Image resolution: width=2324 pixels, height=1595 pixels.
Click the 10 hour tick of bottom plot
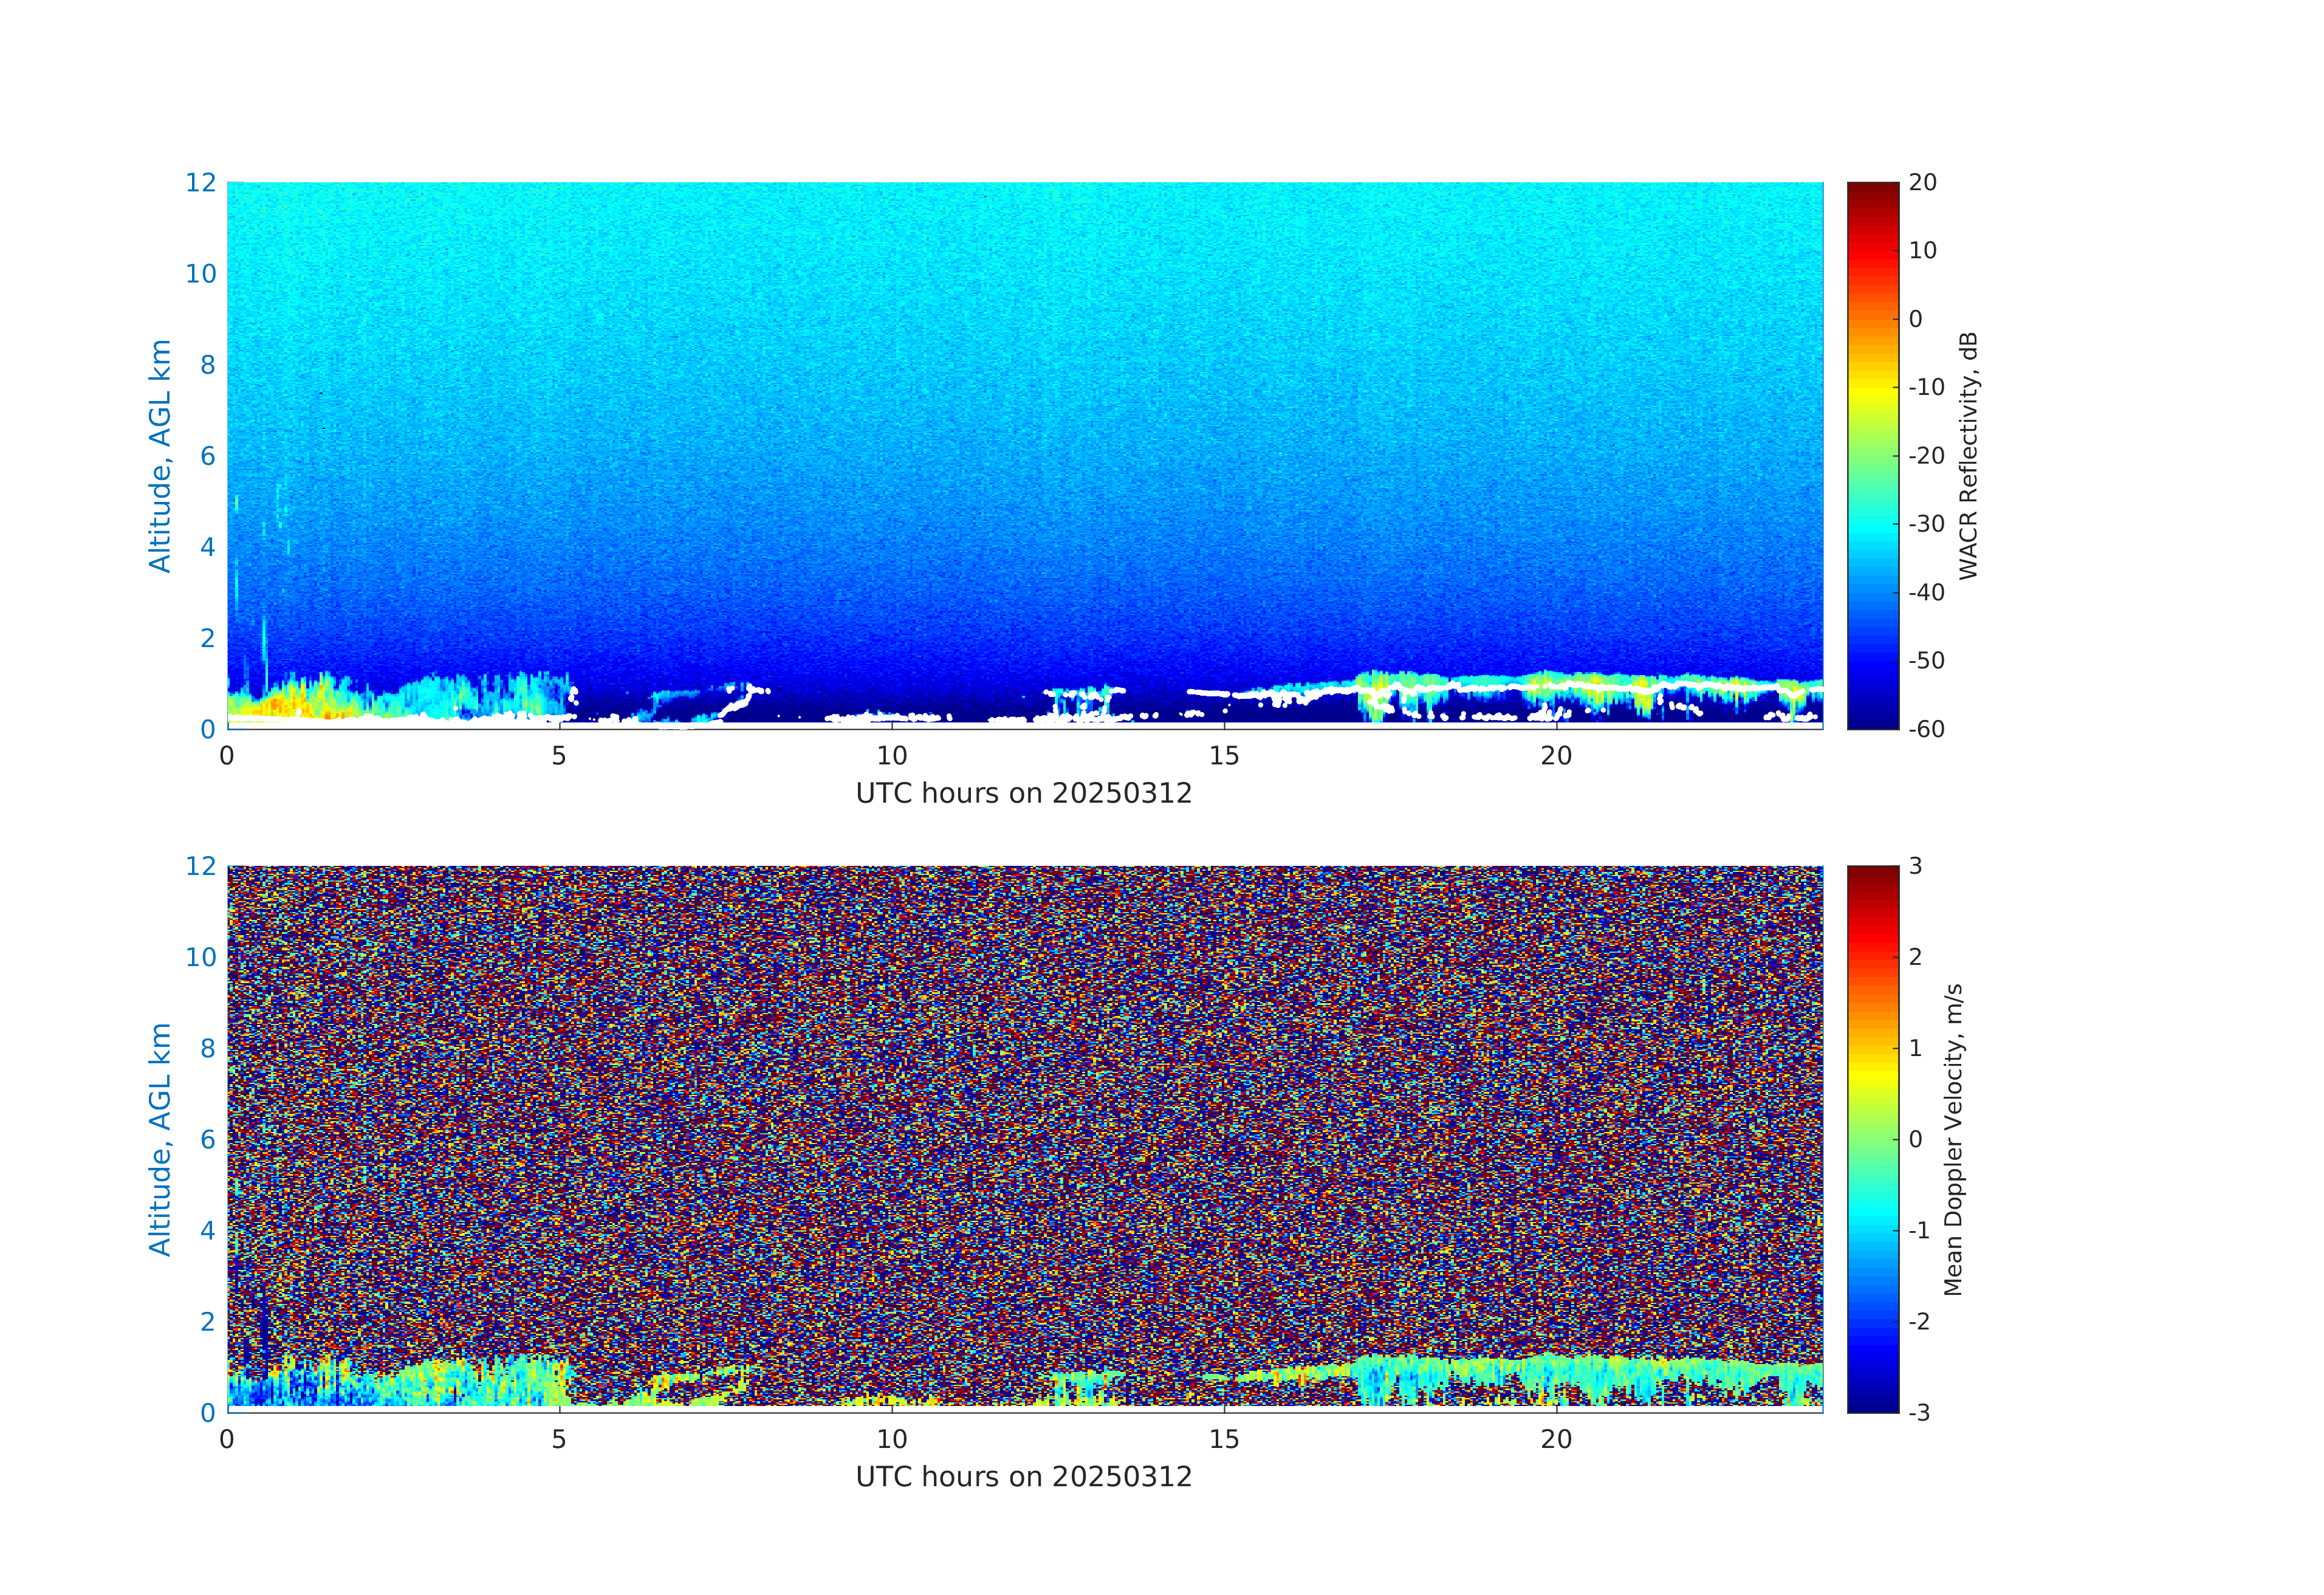[891, 1439]
